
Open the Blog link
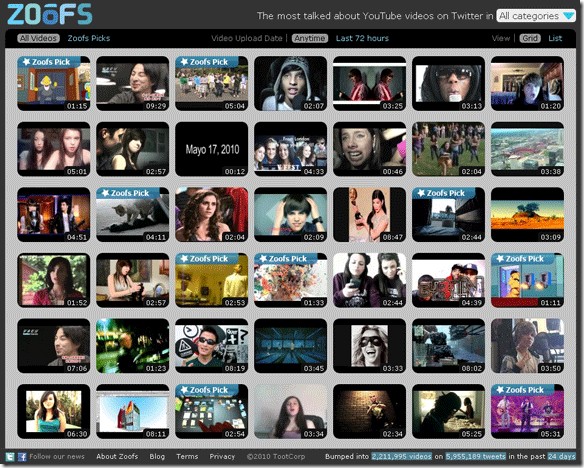point(157,456)
